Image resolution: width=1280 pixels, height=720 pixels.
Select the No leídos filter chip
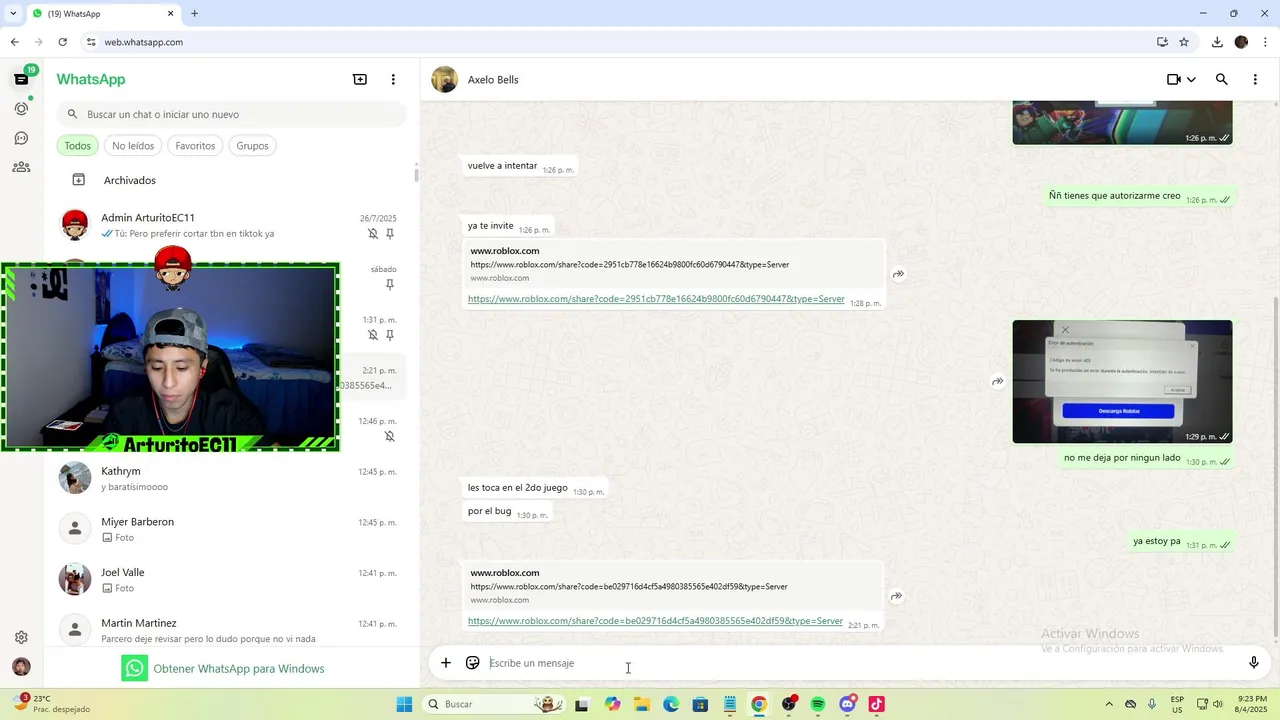pos(133,146)
